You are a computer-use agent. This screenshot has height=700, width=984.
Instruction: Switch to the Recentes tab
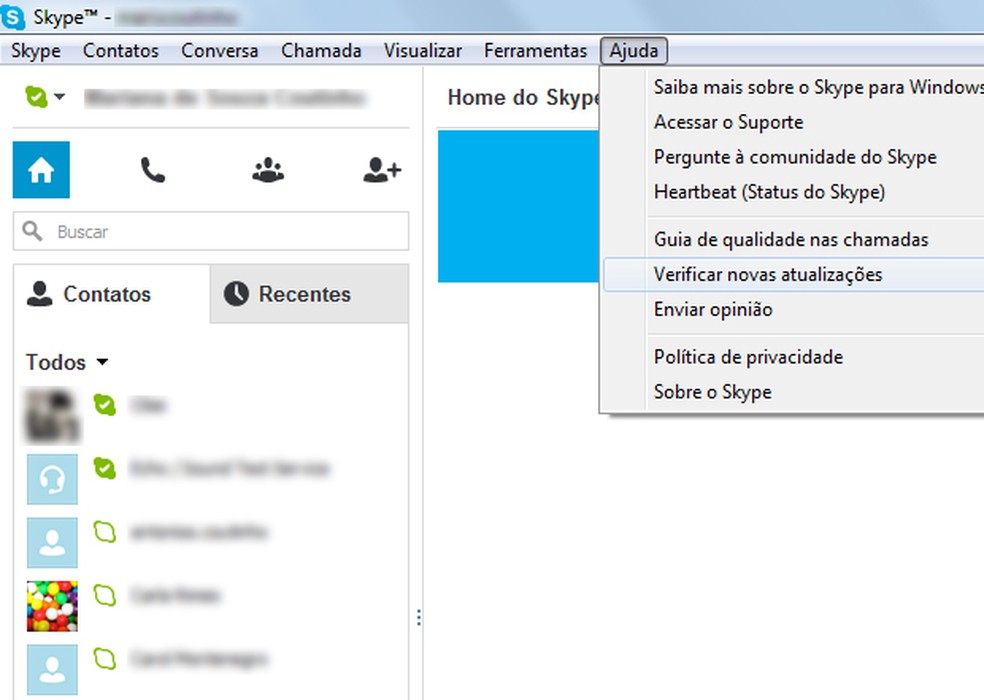pyautogui.click(x=309, y=294)
